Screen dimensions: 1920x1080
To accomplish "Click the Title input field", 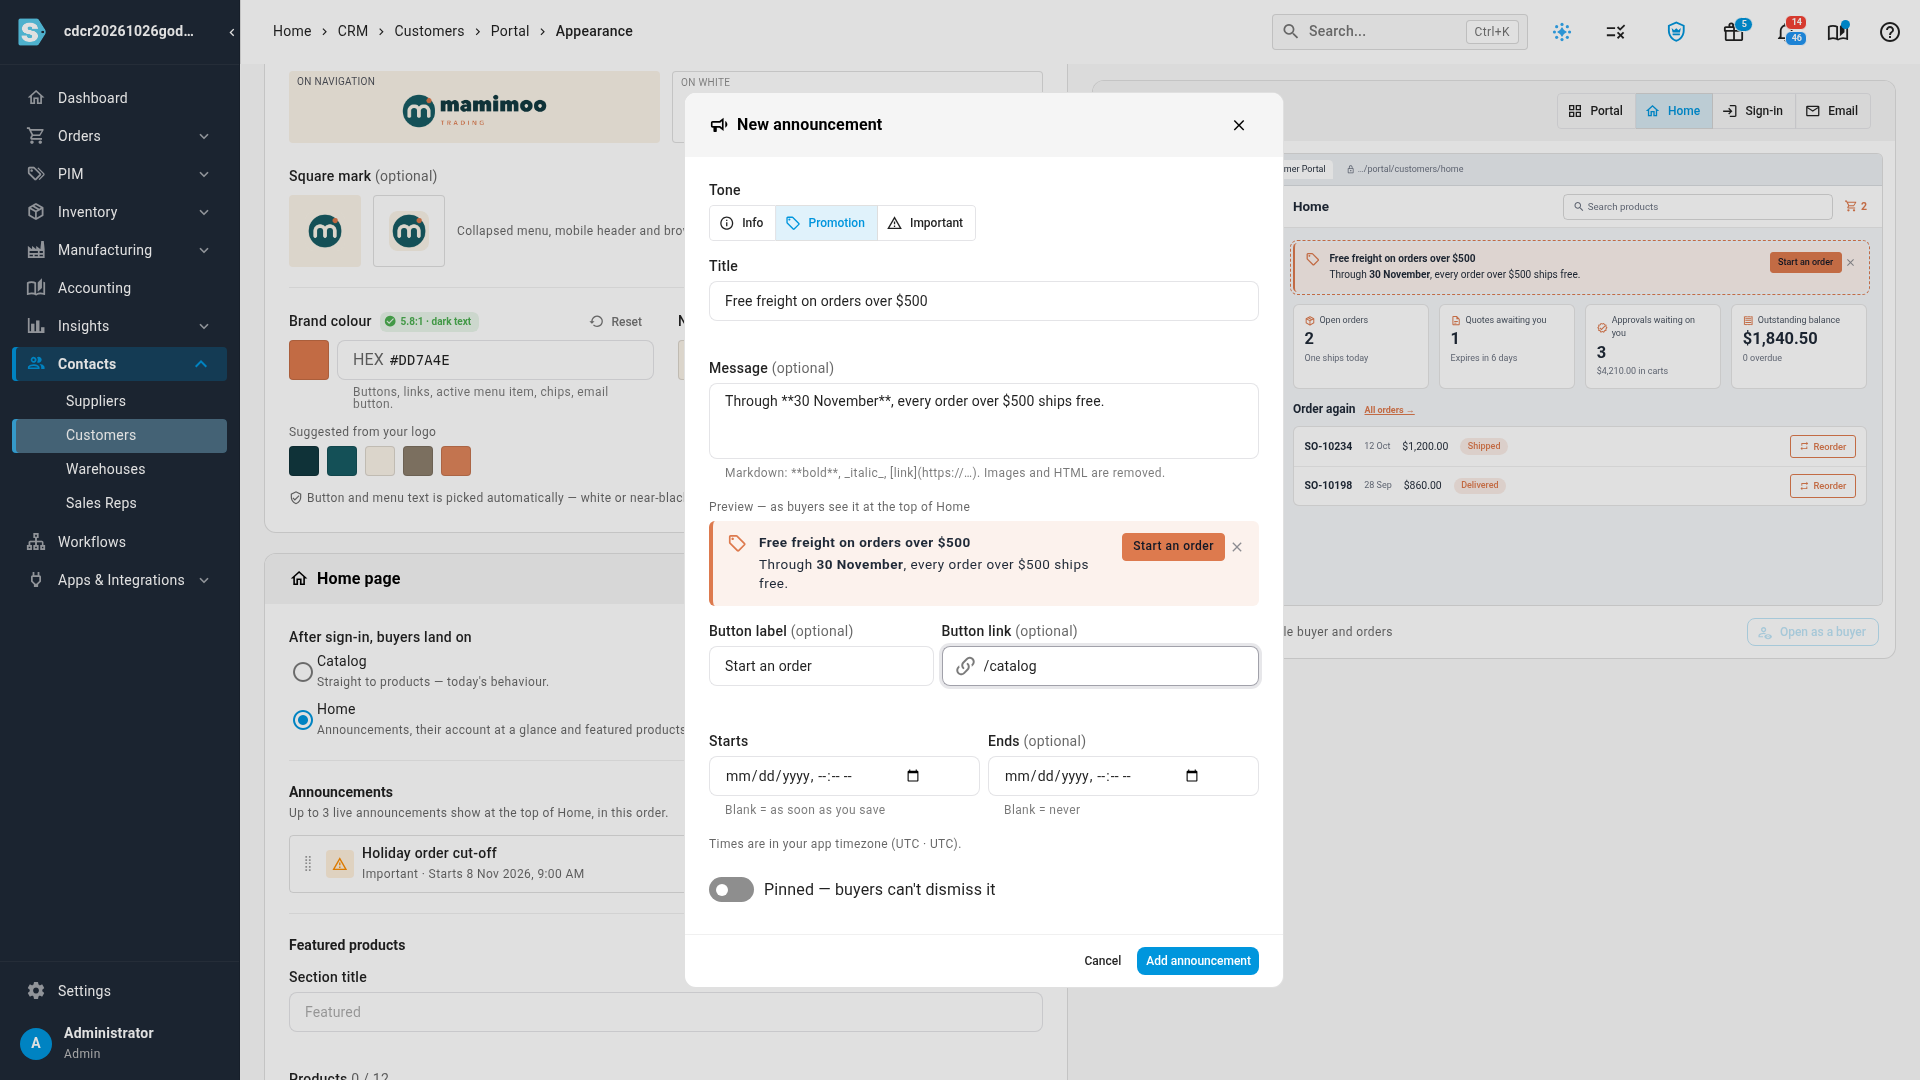I will (x=984, y=301).
